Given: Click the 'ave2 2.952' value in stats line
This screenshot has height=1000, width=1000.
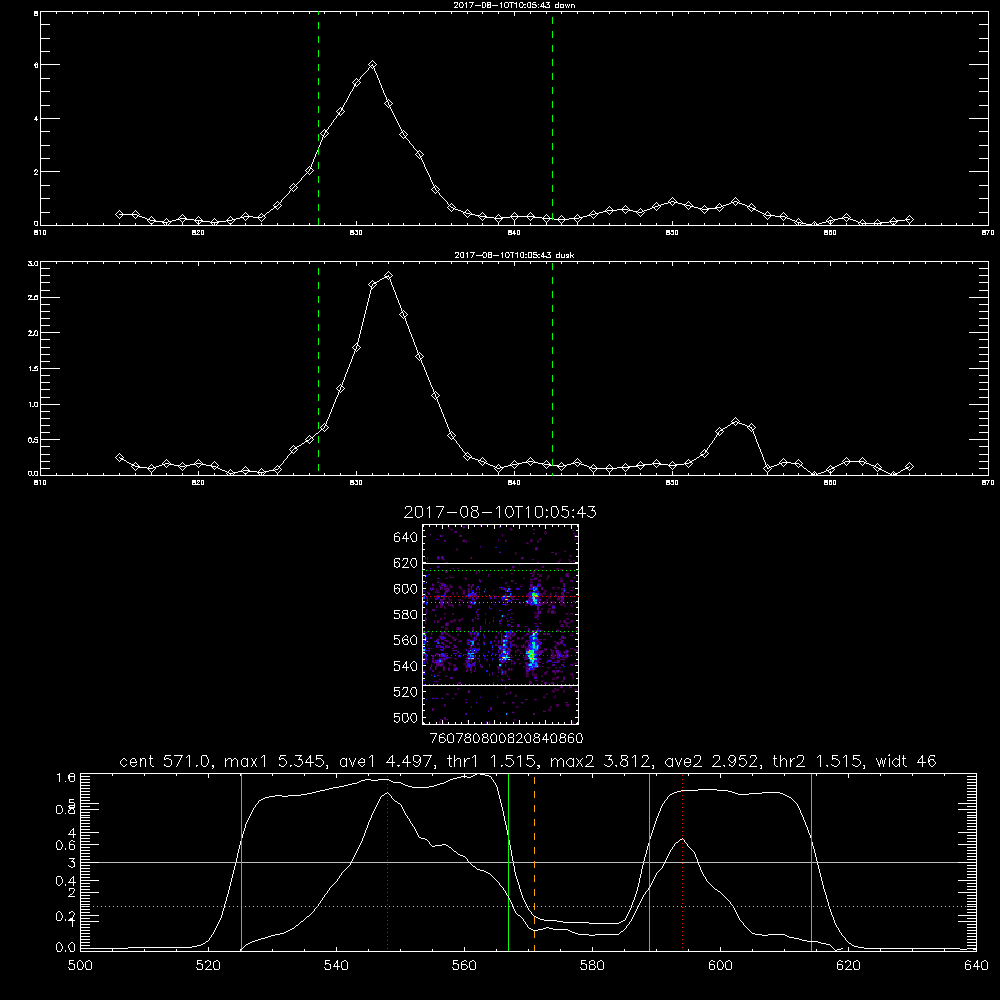Looking at the screenshot, I should point(712,761).
